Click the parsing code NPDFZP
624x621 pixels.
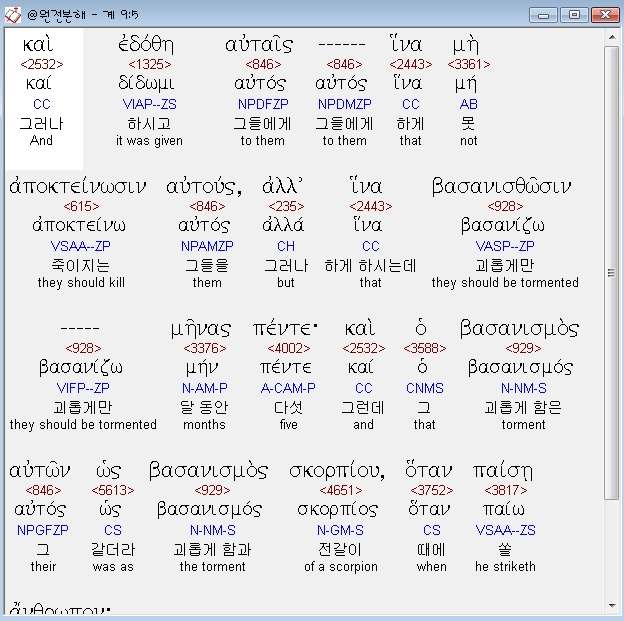pos(263,104)
